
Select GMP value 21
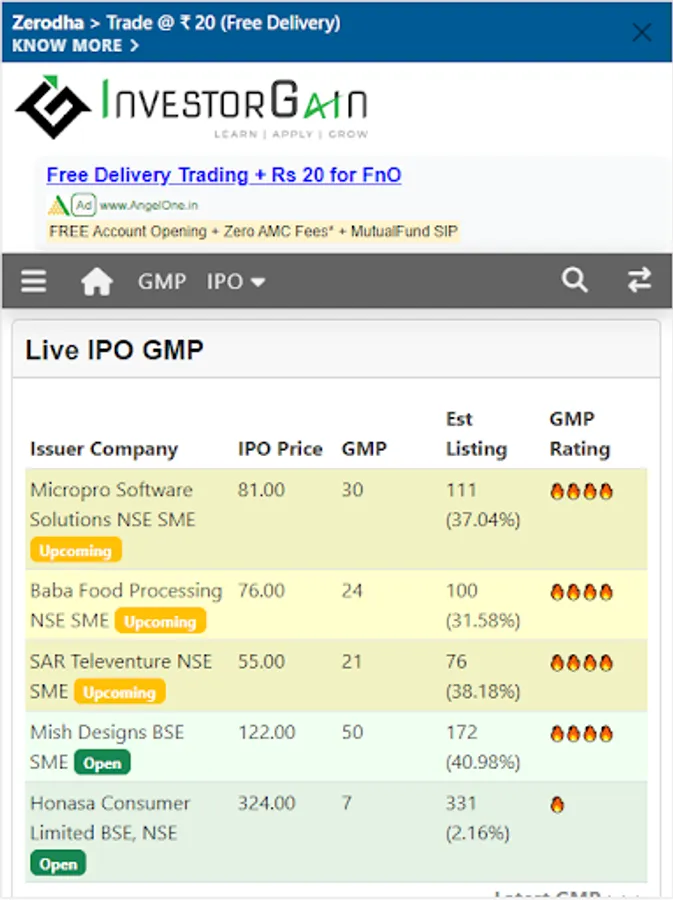(x=352, y=661)
